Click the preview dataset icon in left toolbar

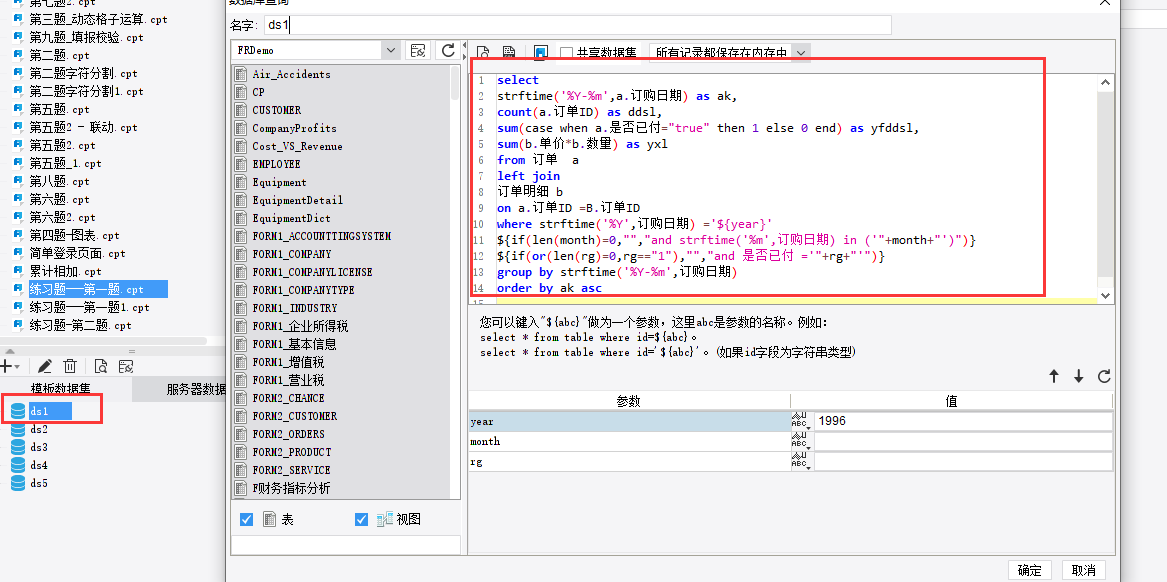click(x=101, y=367)
